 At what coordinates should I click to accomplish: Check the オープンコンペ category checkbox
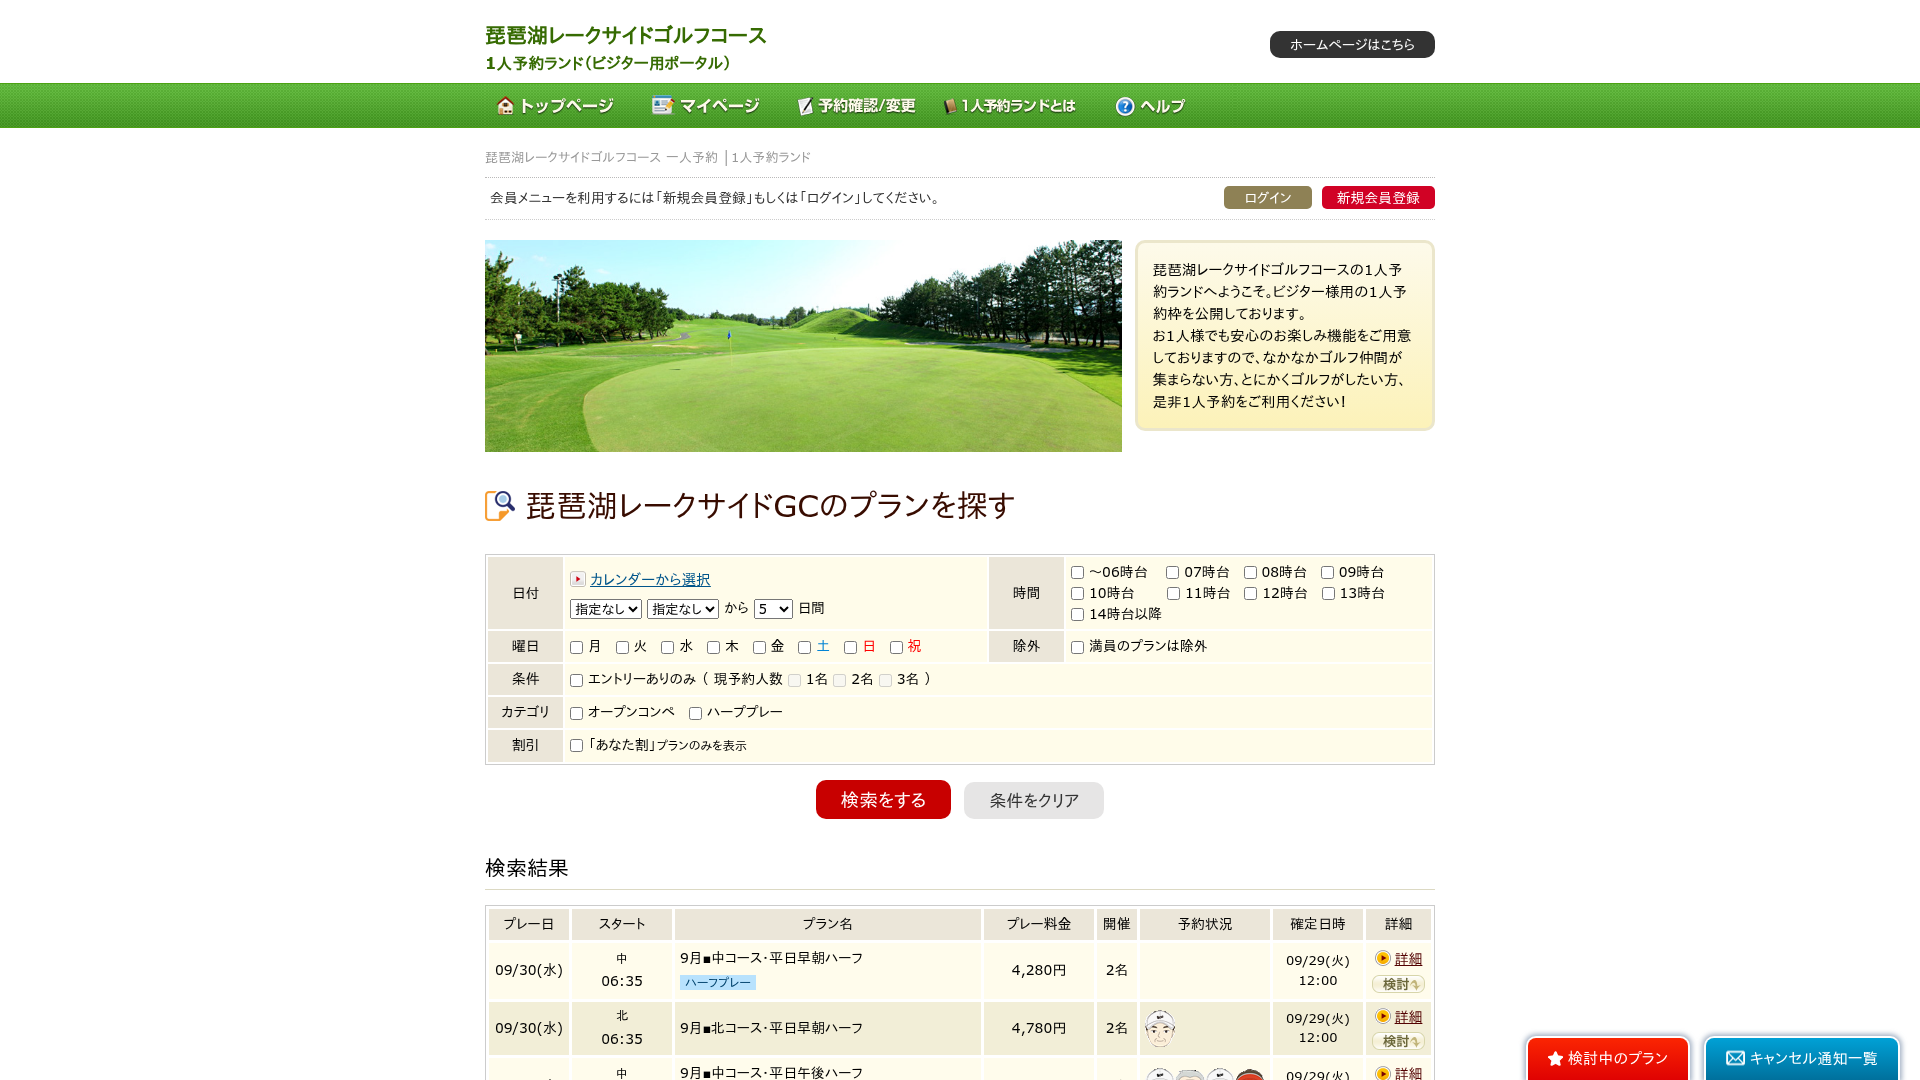coord(576,714)
